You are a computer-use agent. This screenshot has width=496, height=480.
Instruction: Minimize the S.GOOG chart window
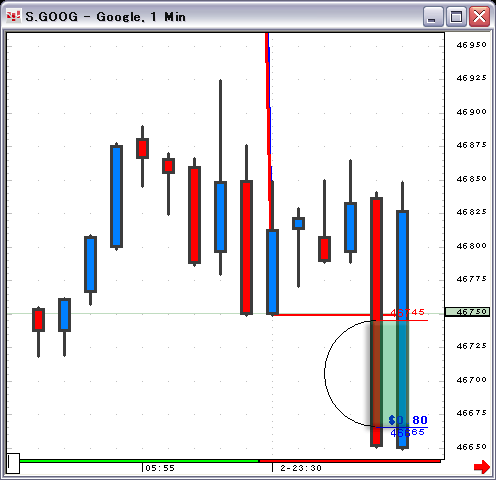(433, 17)
